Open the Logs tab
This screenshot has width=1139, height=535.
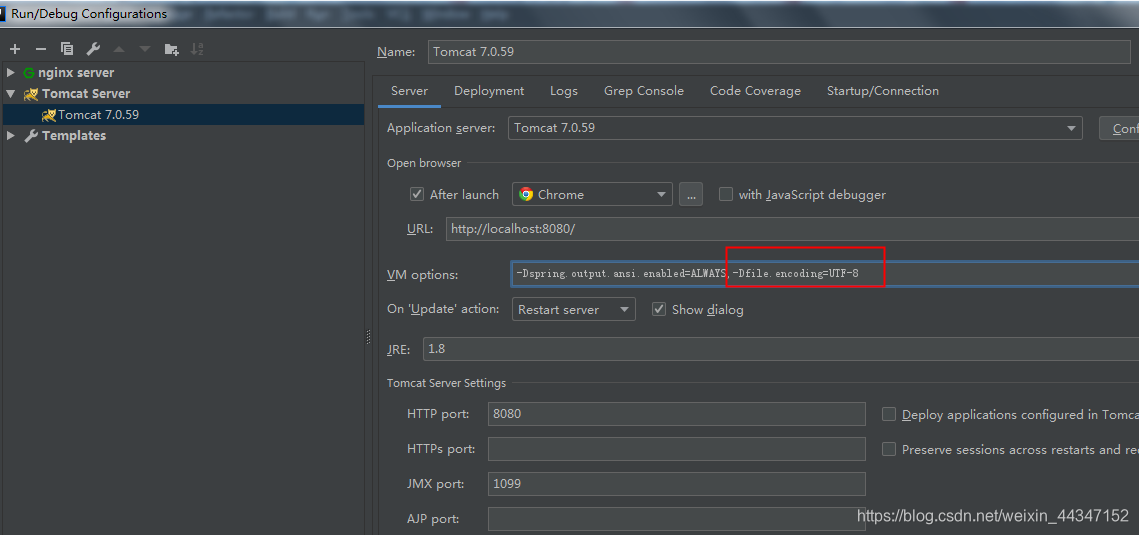click(564, 91)
